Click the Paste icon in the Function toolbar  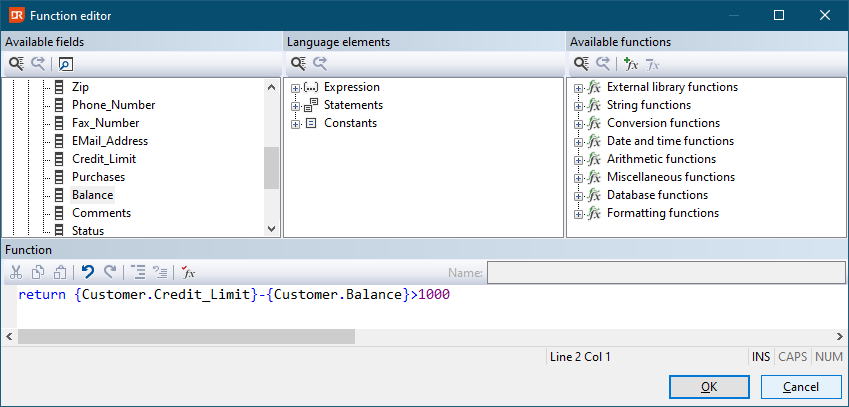coord(60,272)
